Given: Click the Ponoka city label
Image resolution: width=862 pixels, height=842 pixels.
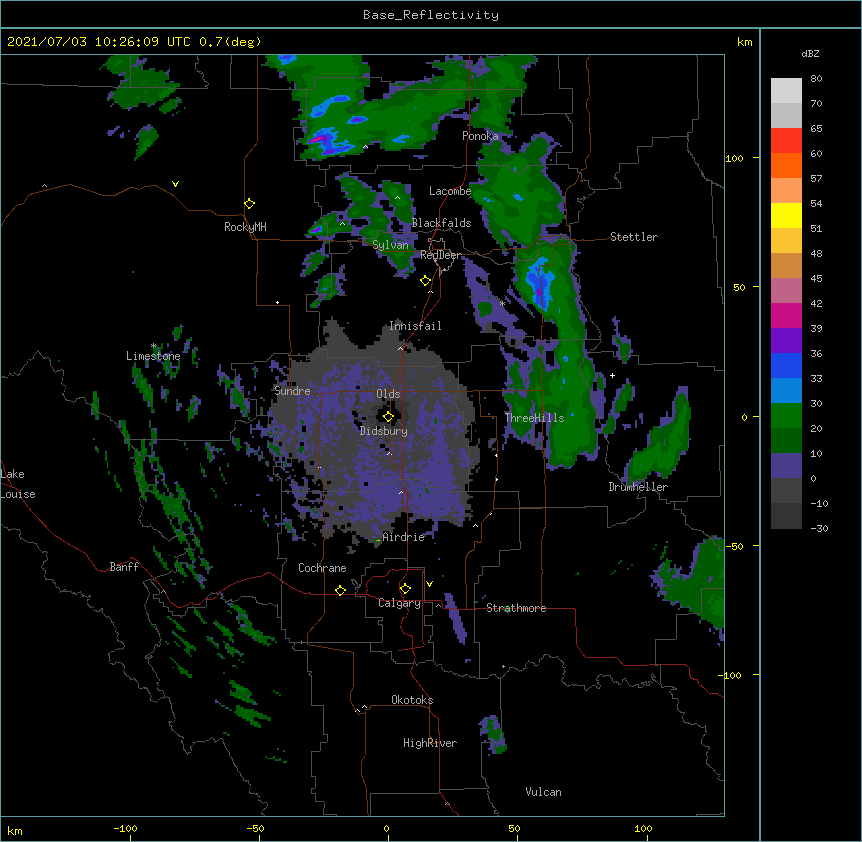Looking at the screenshot, I should pos(480,136).
